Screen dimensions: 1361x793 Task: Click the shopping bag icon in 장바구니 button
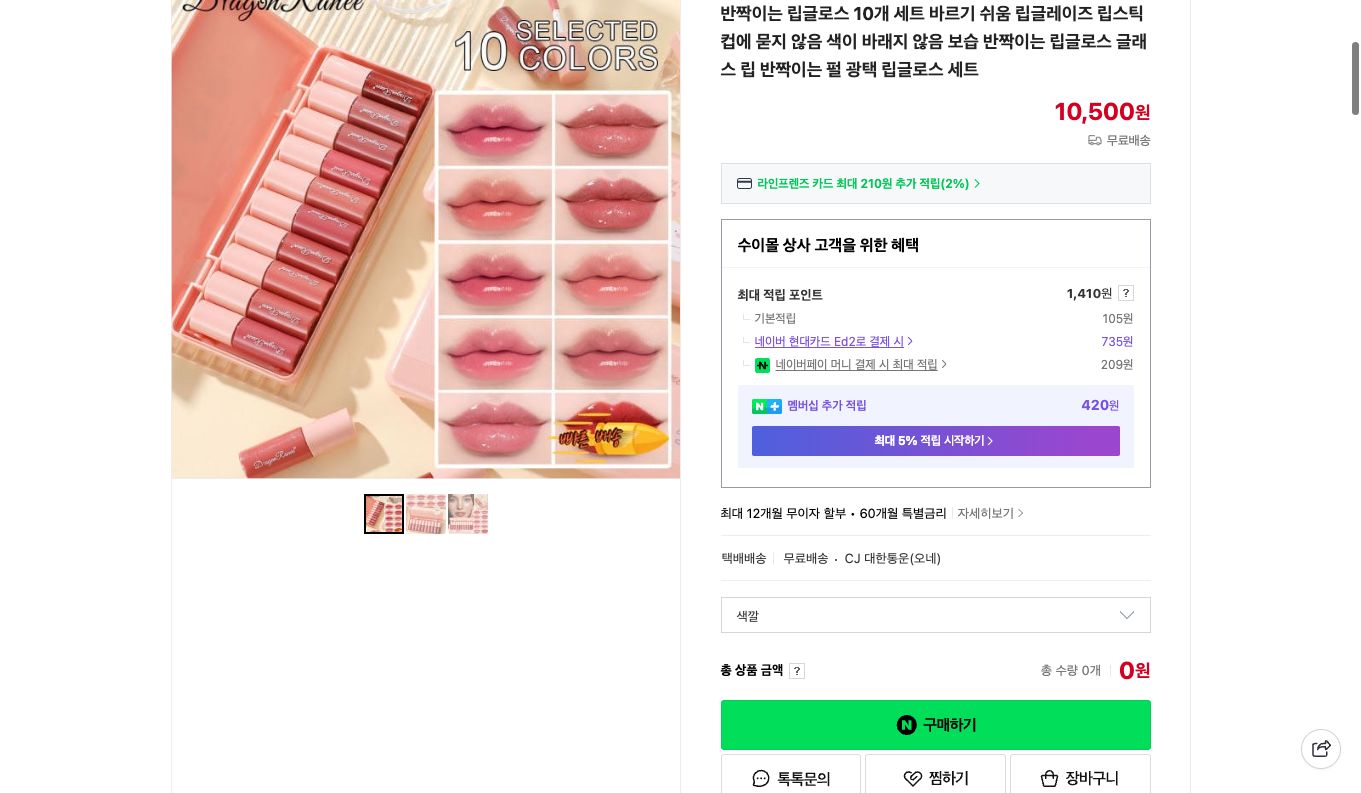click(1049, 778)
